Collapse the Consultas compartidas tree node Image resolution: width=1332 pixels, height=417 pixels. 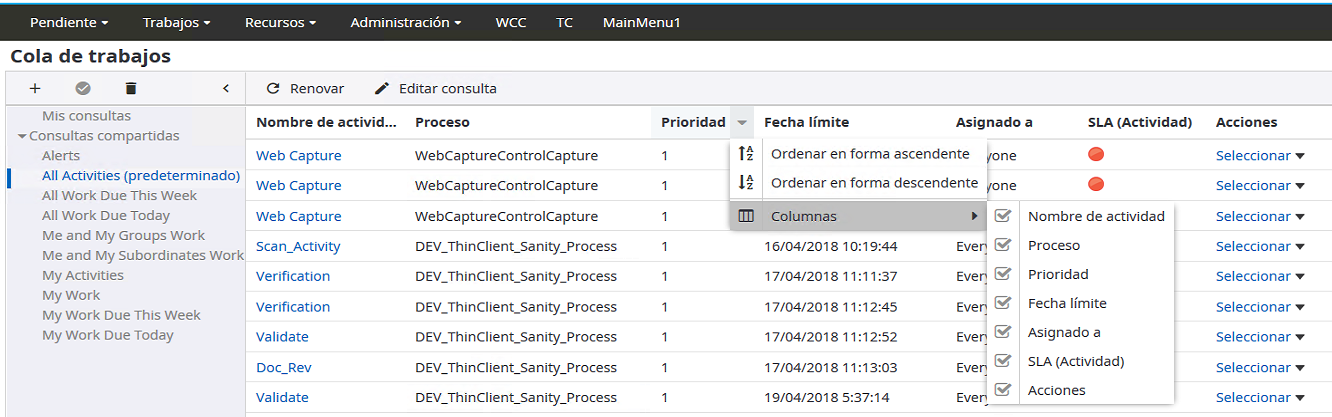tap(22, 136)
